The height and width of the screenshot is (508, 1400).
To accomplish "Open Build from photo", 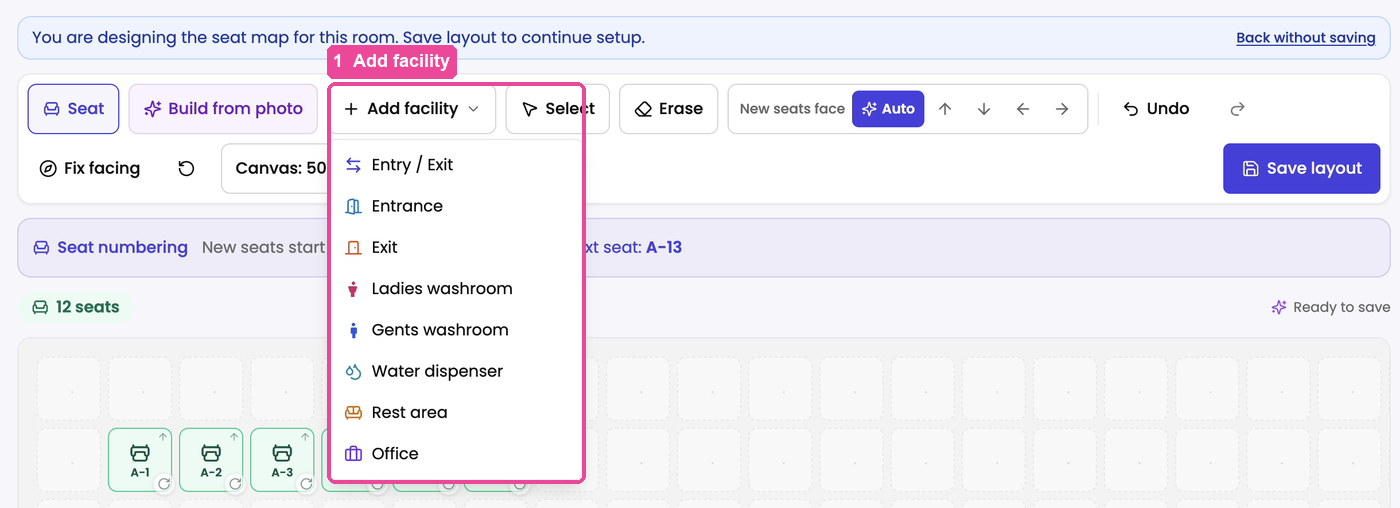I will pyautogui.click(x=223, y=109).
